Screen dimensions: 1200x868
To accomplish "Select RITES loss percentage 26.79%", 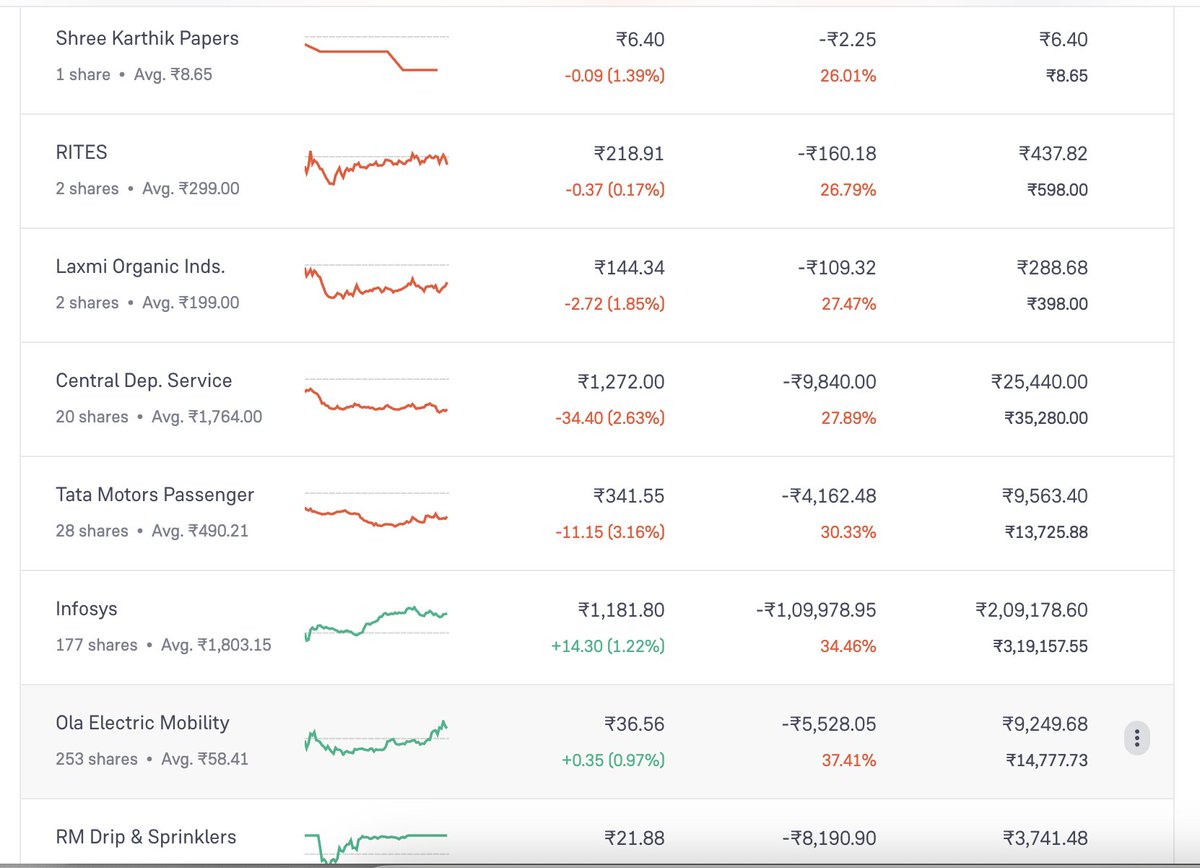I will point(849,190).
